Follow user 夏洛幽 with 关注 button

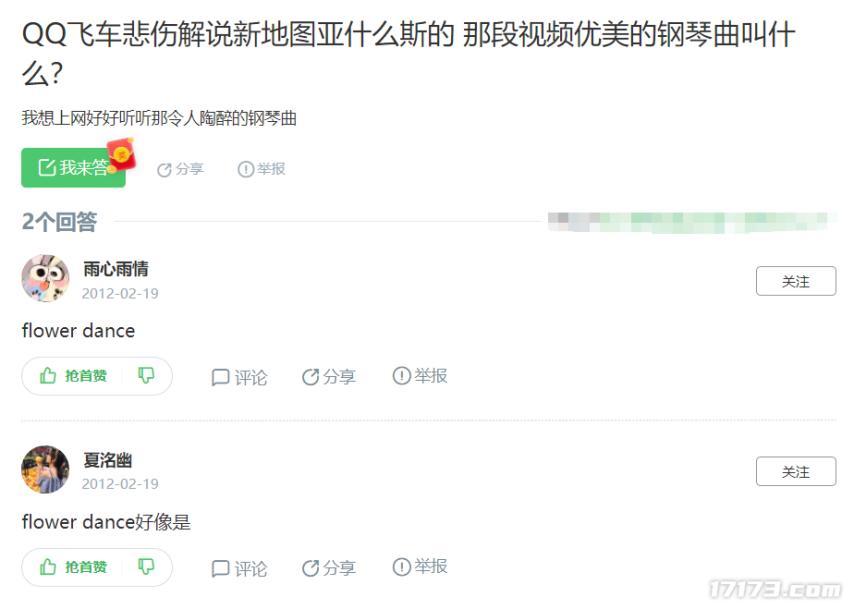coord(796,471)
